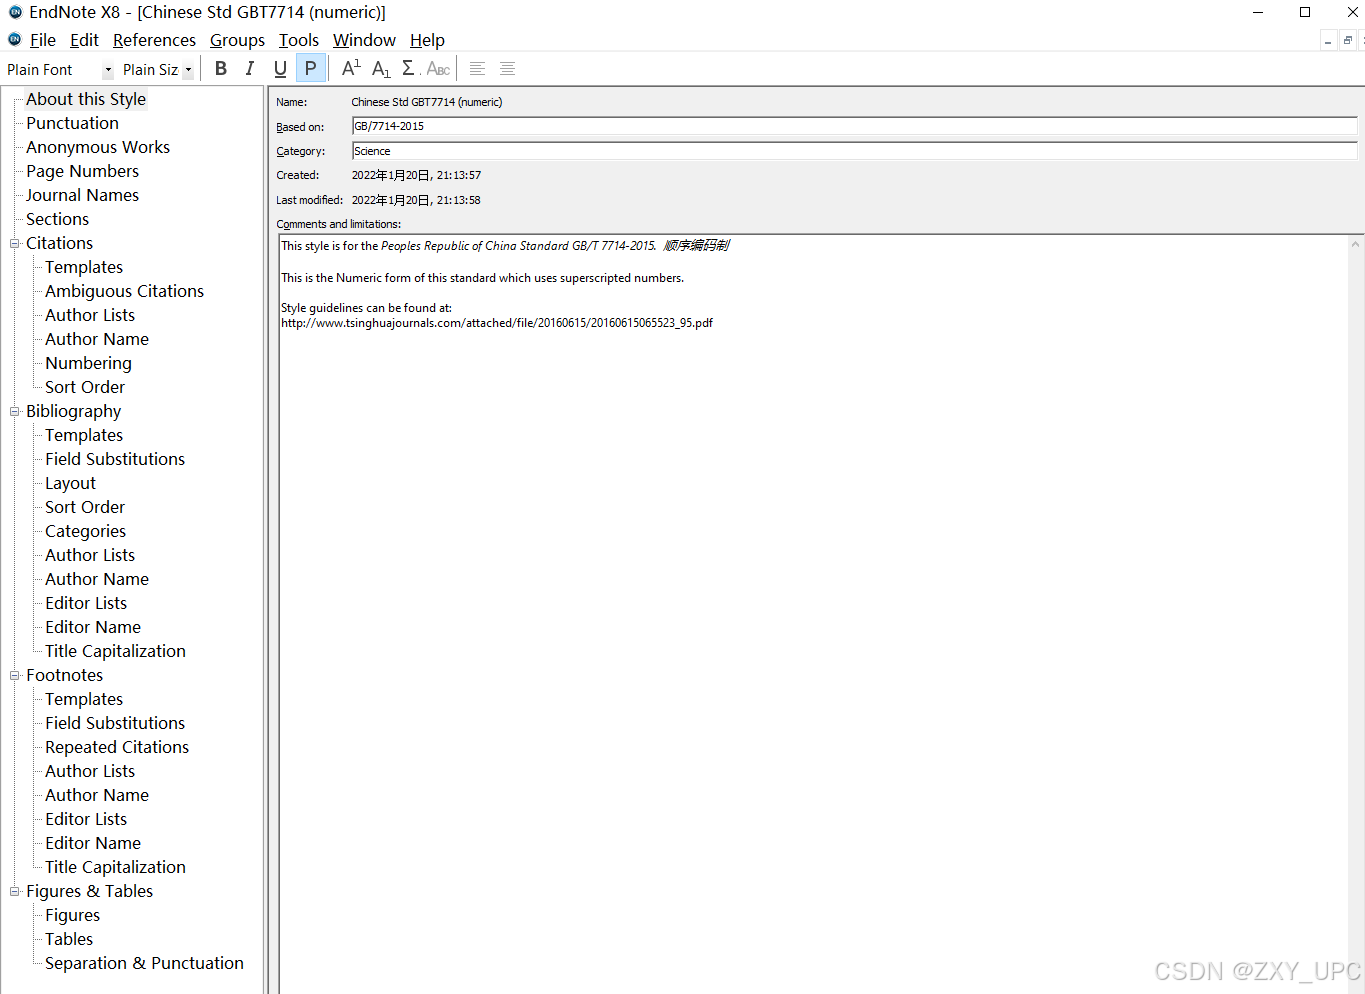The height and width of the screenshot is (994, 1365).
Task: Collapse the Bibliography tree node
Action: pyautogui.click(x=15, y=411)
